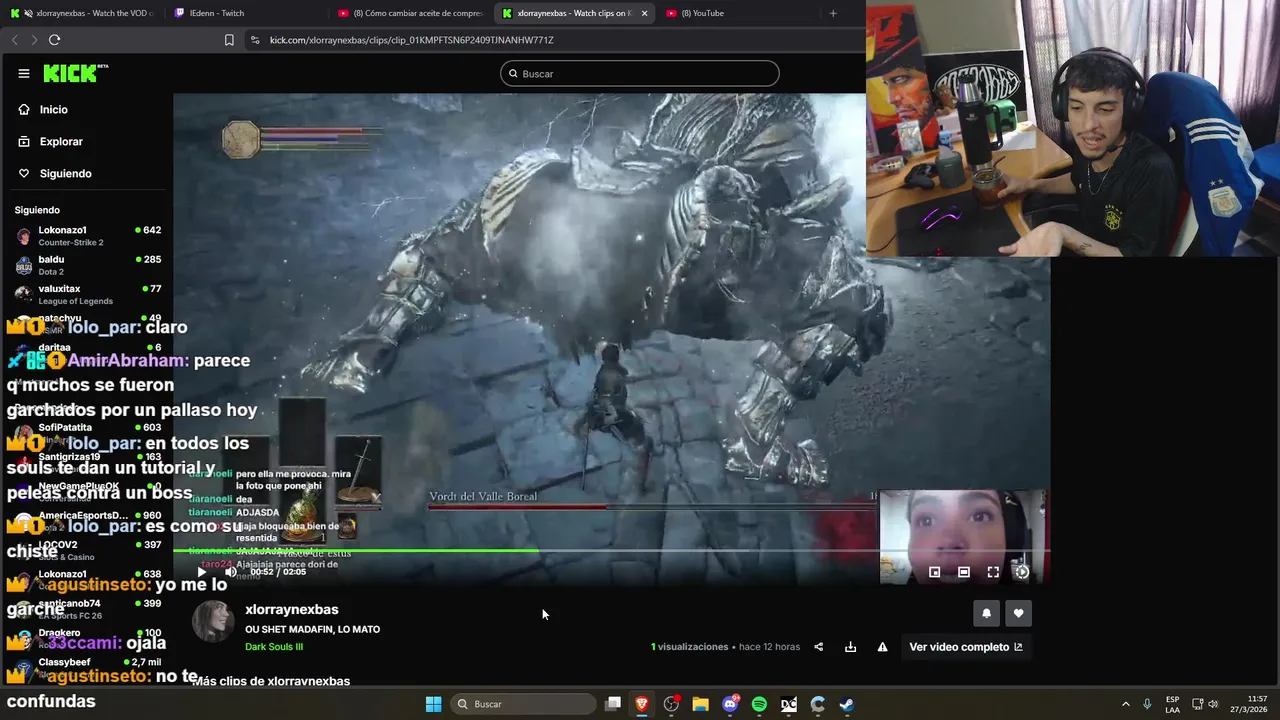
Task: Download this clip
Action: click(x=850, y=647)
